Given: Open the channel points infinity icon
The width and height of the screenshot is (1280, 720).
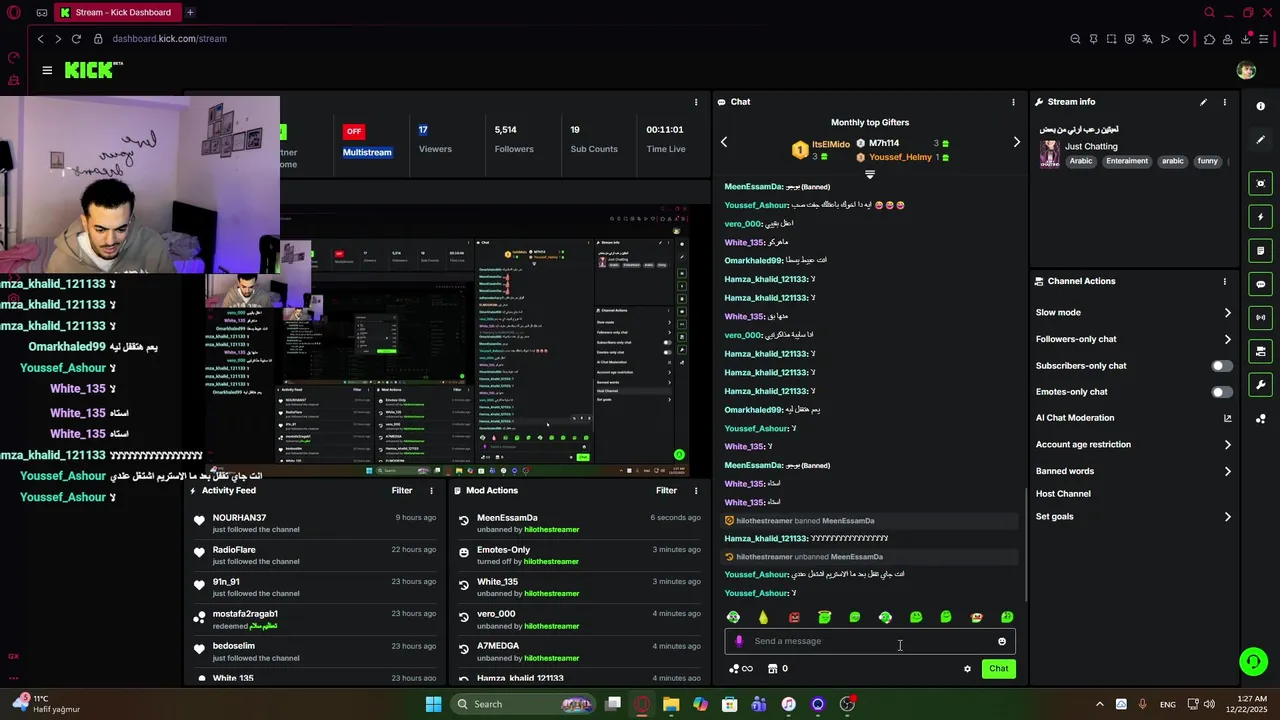Looking at the screenshot, I should pos(741,669).
